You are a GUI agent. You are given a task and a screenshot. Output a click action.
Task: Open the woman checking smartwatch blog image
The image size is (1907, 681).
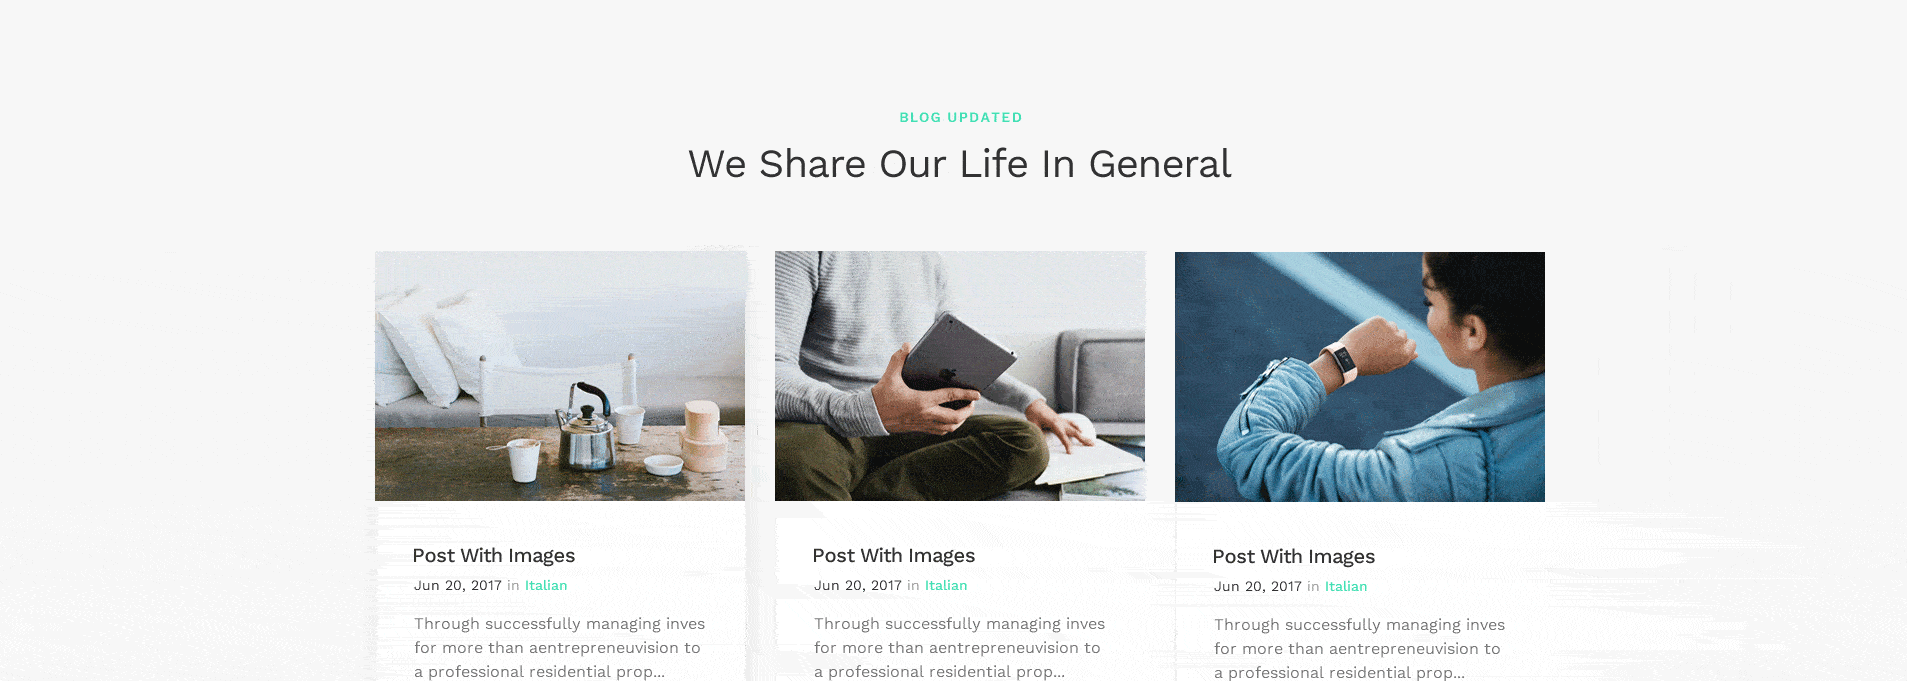coord(1360,377)
